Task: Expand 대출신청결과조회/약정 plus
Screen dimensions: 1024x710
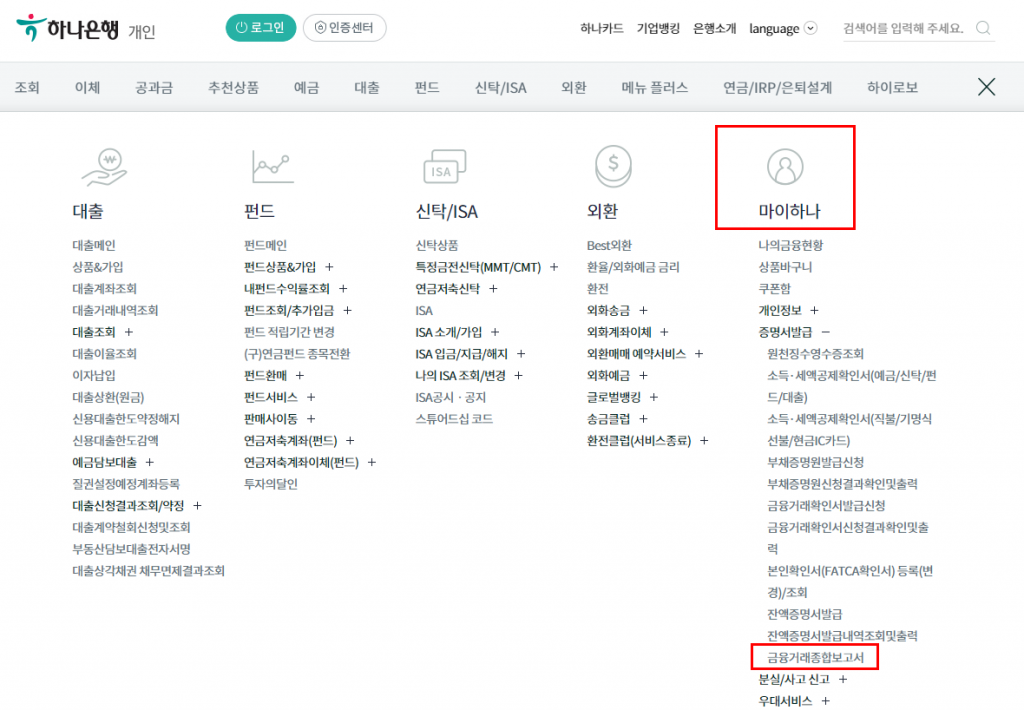Action: click(197, 506)
